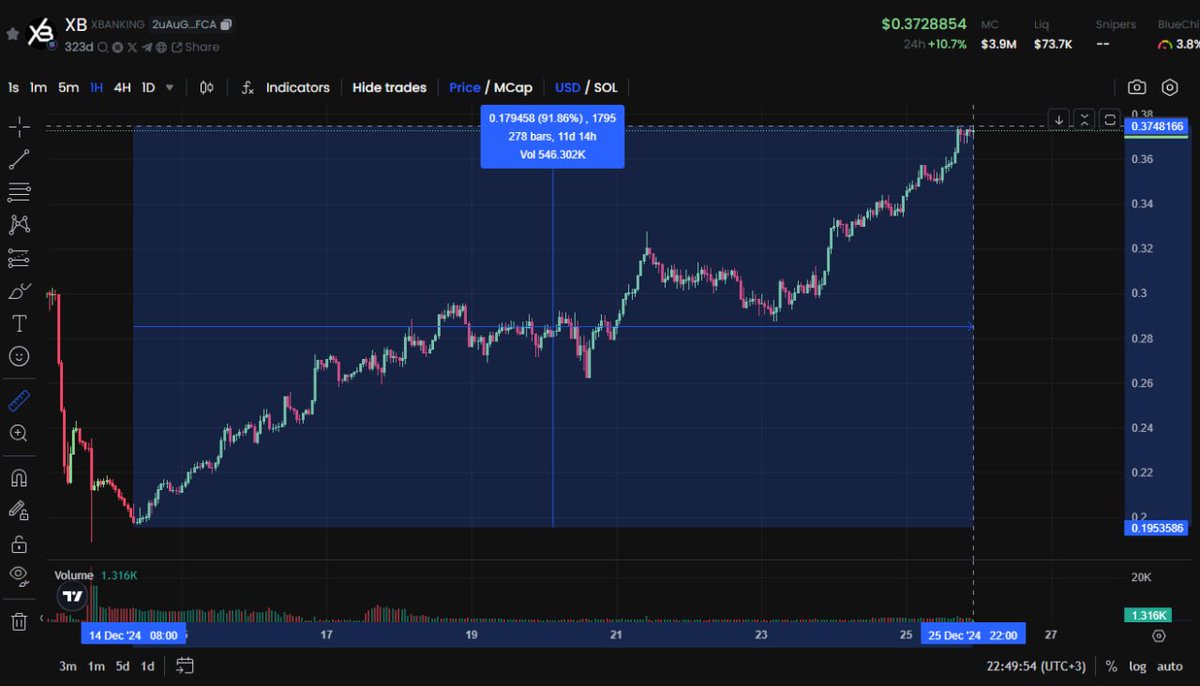Select the Fibonacci retracement tool
Screen dimensions: 1200x686
pos(19,192)
